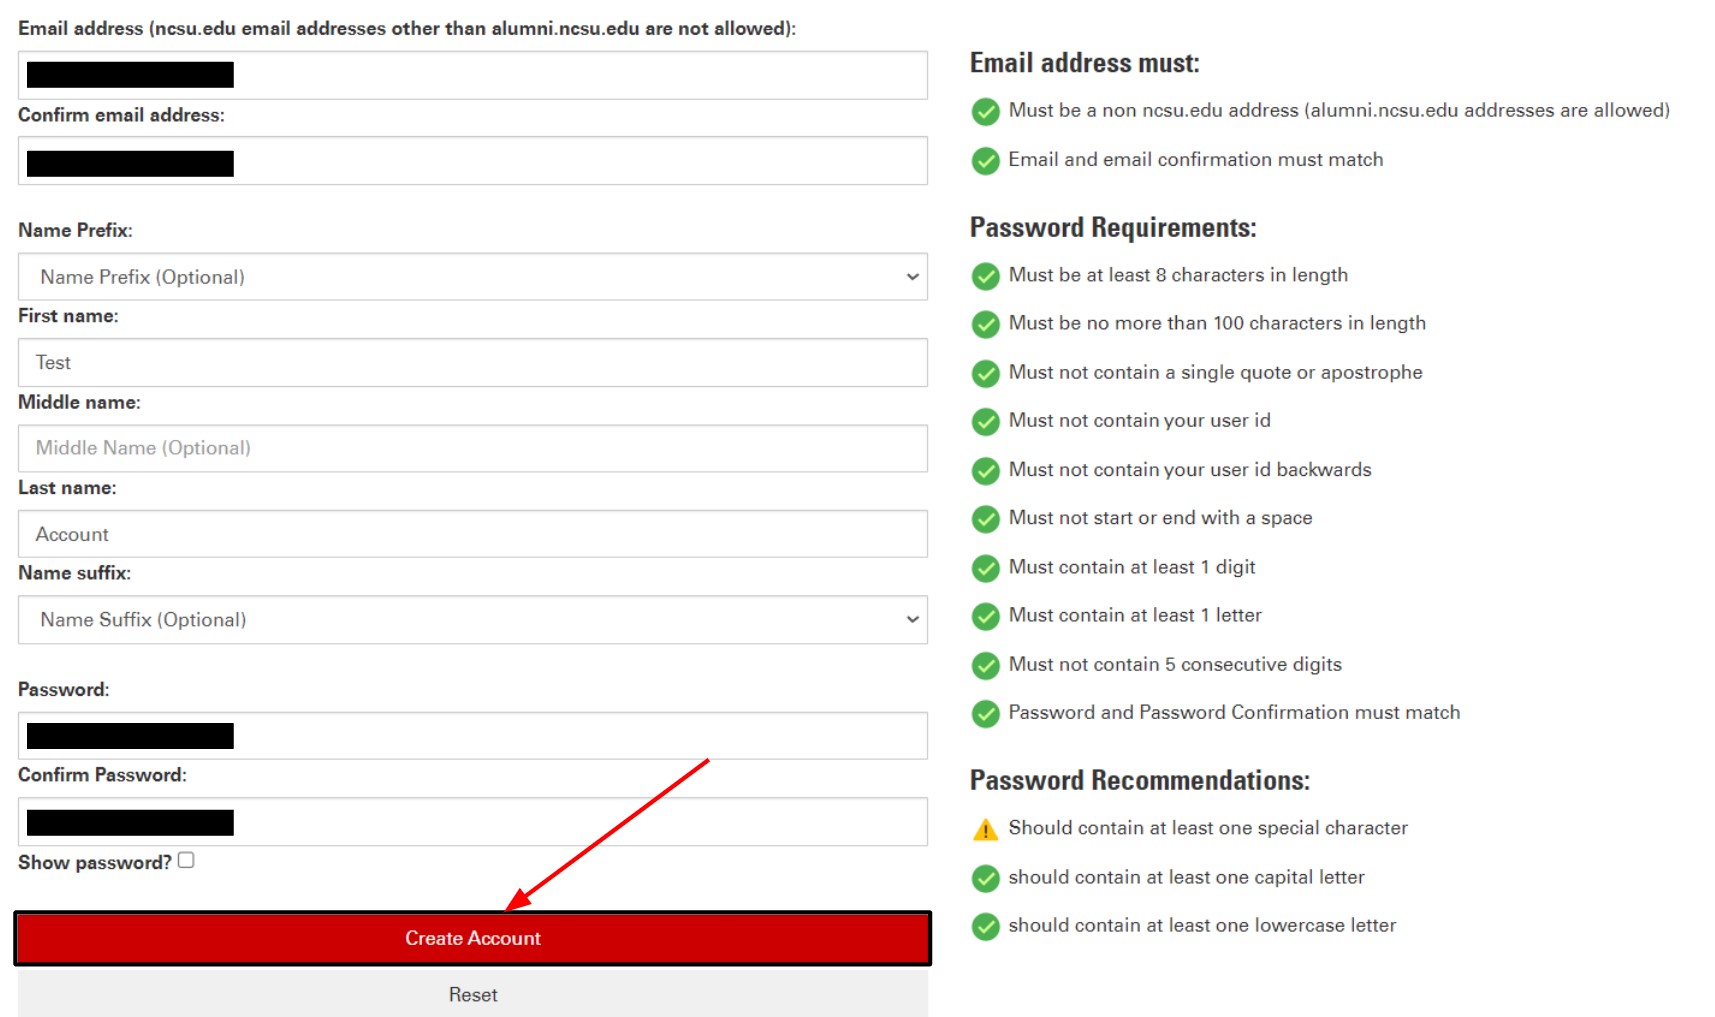Click the Confirm Password input box
The image size is (1715, 1017).
tap(580, 822)
